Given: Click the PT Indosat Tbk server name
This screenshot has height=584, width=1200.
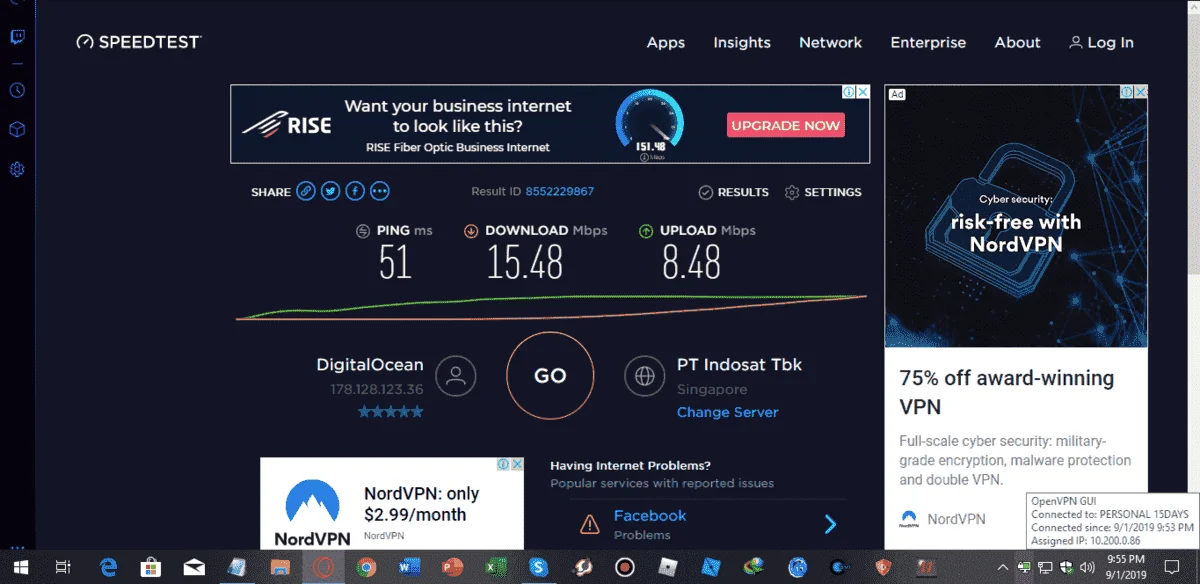Looking at the screenshot, I should pyautogui.click(x=739, y=365).
